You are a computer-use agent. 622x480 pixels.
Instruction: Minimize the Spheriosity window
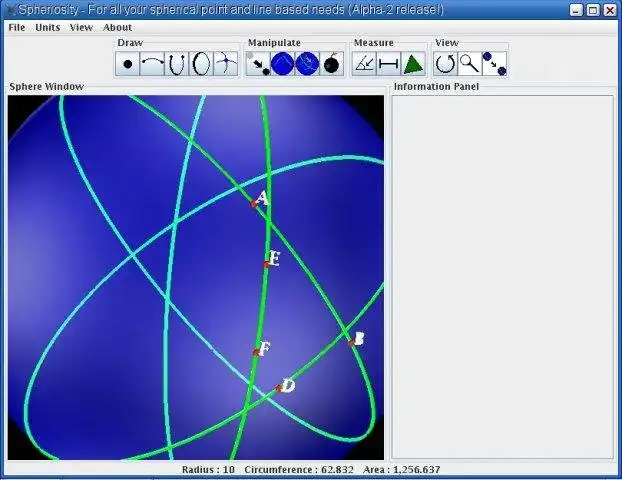(576, 10)
